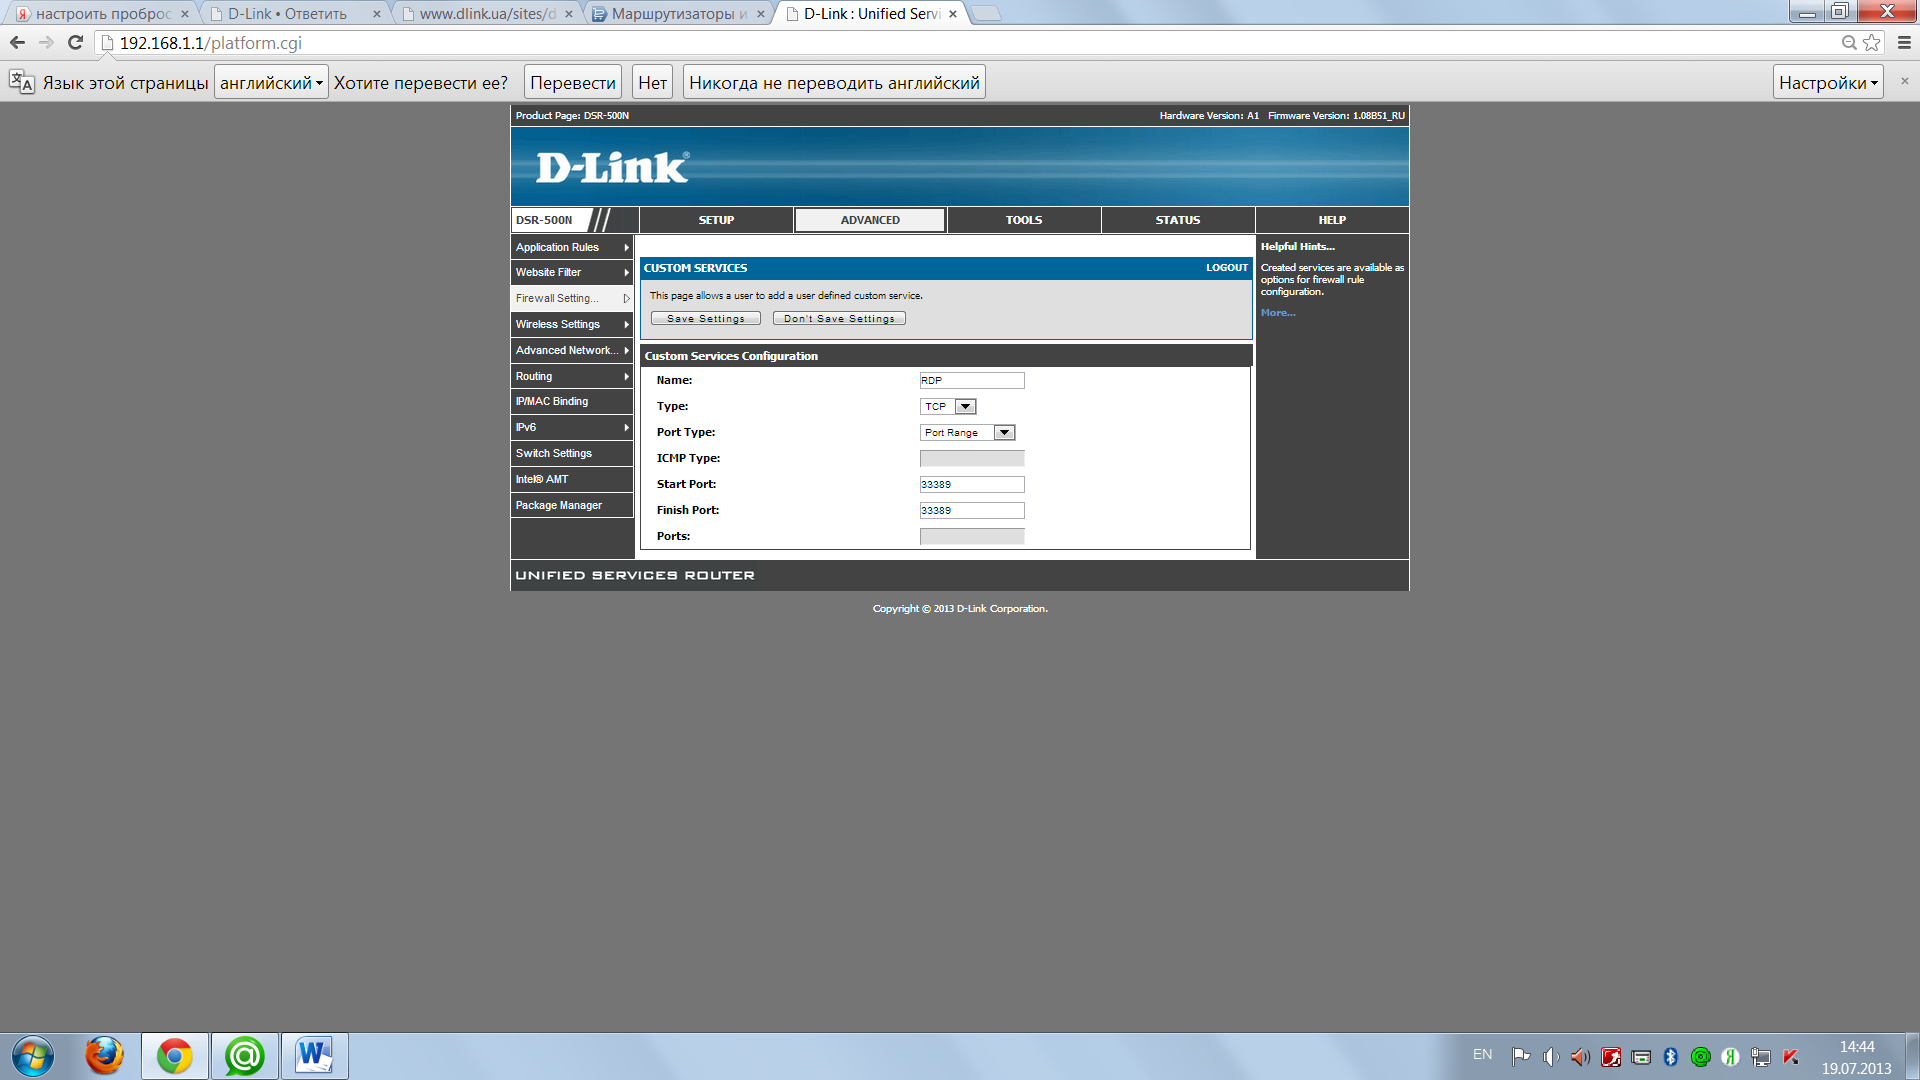Click the Windows Start orb
Image resolution: width=1920 pixels, height=1080 pixels.
click(33, 1056)
